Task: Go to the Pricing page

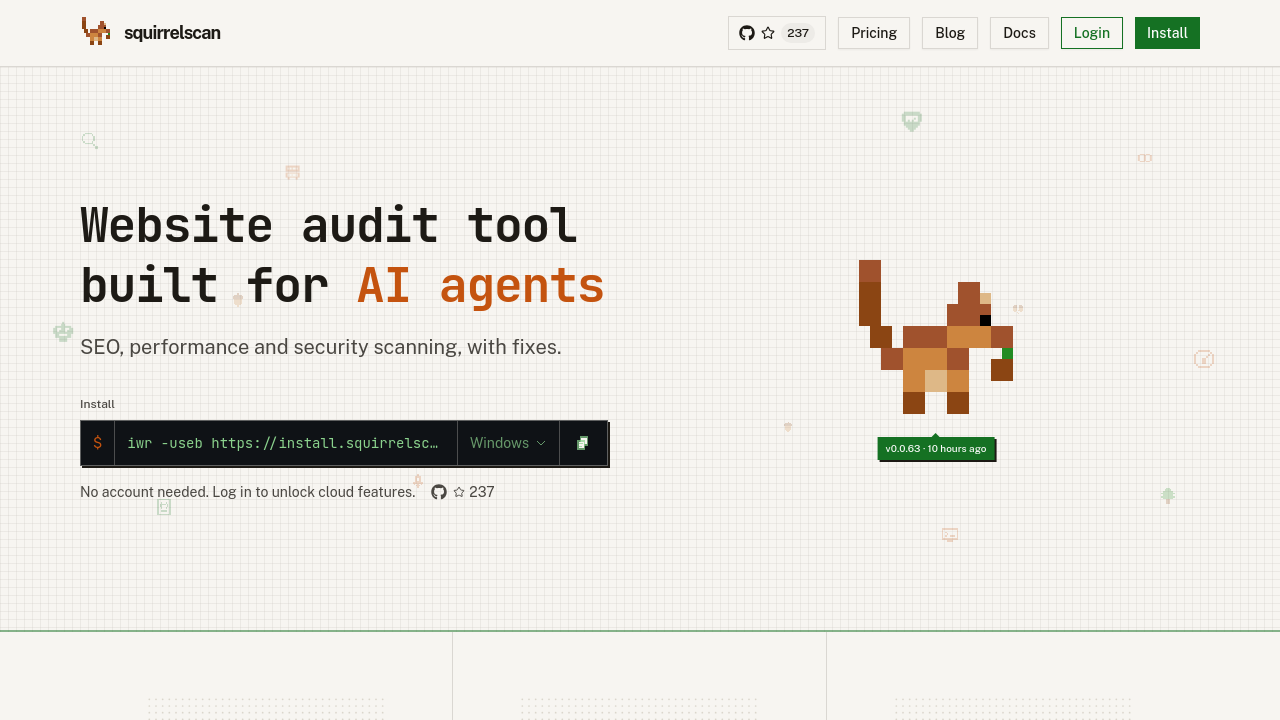Action: click(874, 33)
